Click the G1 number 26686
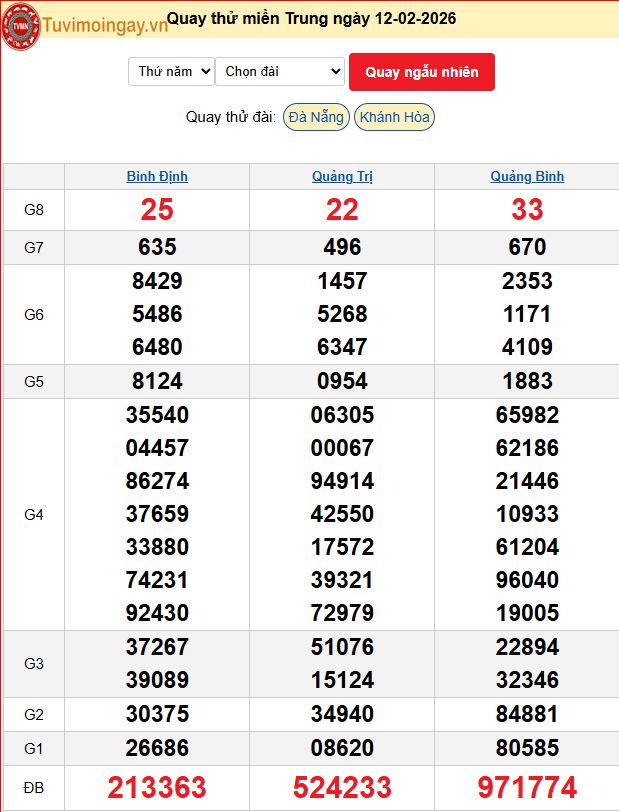The height and width of the screenshot is (812, 619). click(157, 747)
